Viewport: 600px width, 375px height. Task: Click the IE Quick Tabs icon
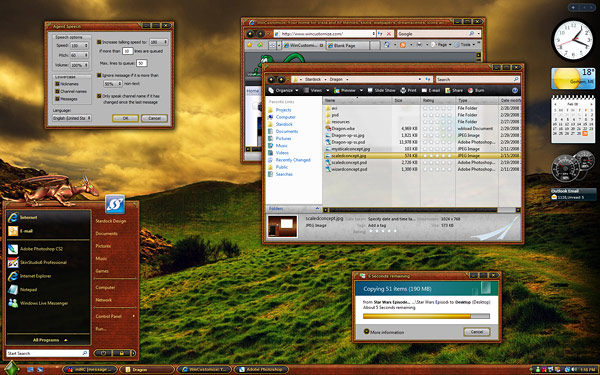[x=272, y=45]
